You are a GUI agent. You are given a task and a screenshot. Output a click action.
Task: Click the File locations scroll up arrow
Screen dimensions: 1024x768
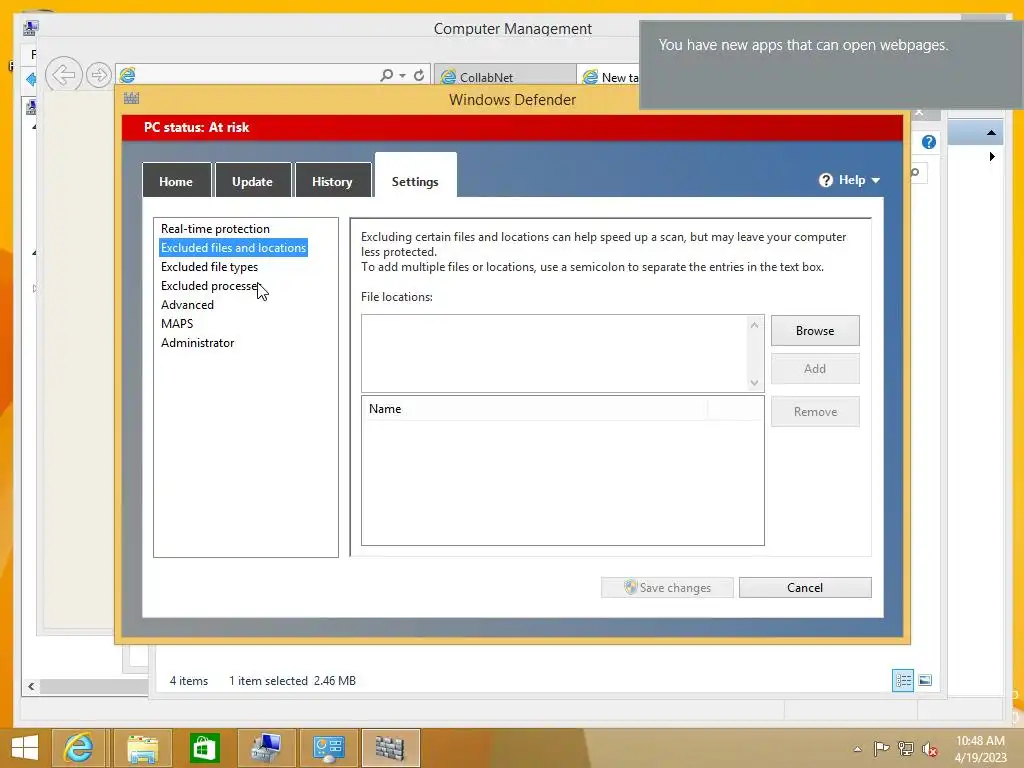pos(754,325)
